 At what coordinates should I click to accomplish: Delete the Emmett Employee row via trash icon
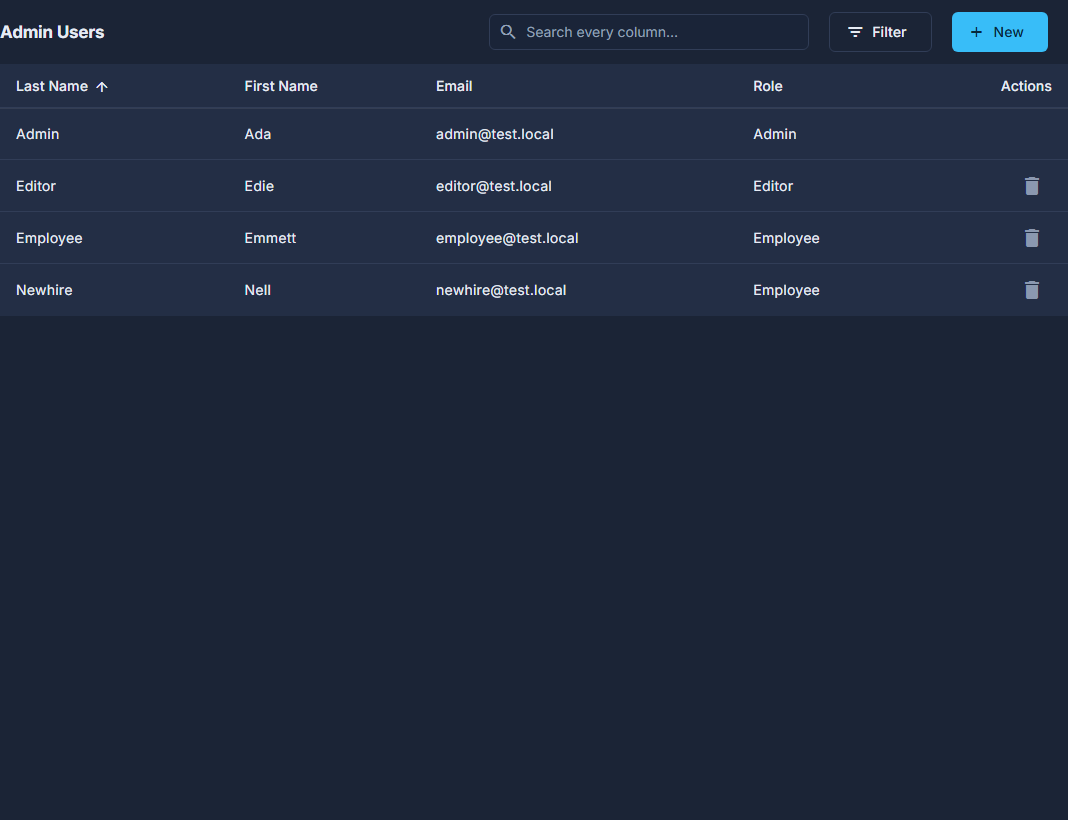pos(1031,238)
